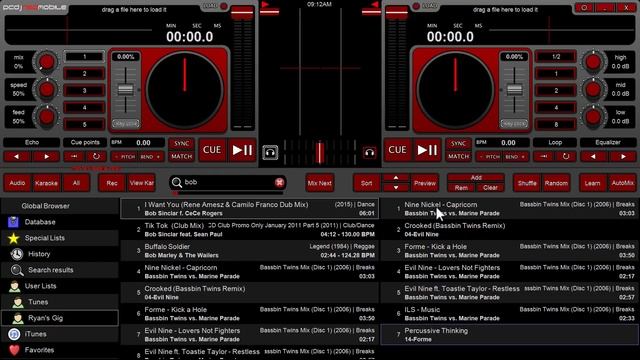
Task: Move selected track down arrow
Action: coord(396,188)
